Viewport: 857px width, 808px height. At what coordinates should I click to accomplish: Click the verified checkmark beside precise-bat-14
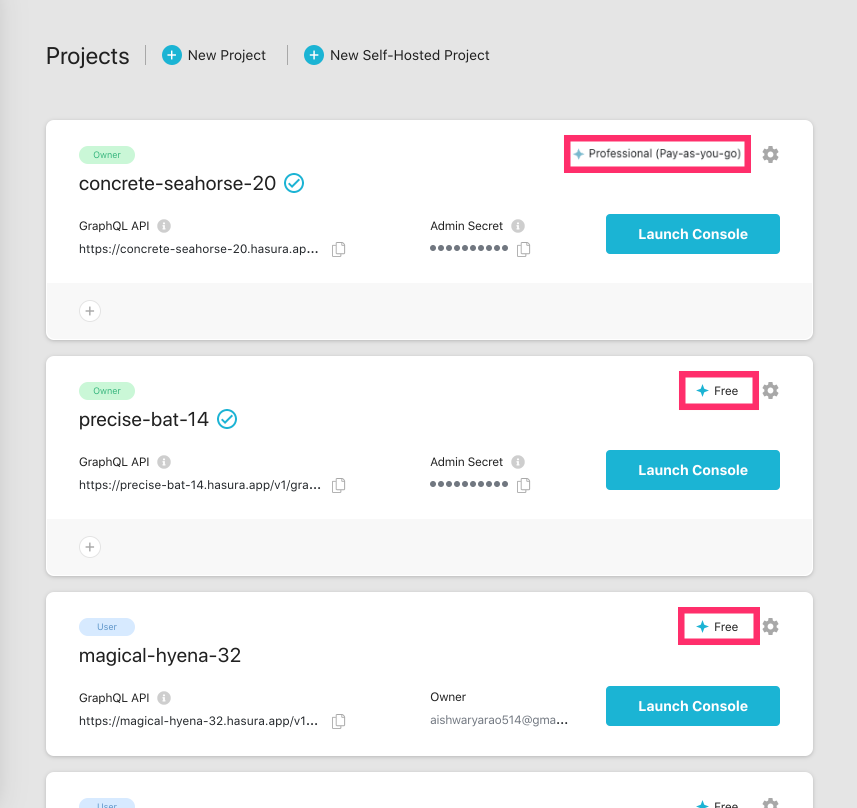227,419
